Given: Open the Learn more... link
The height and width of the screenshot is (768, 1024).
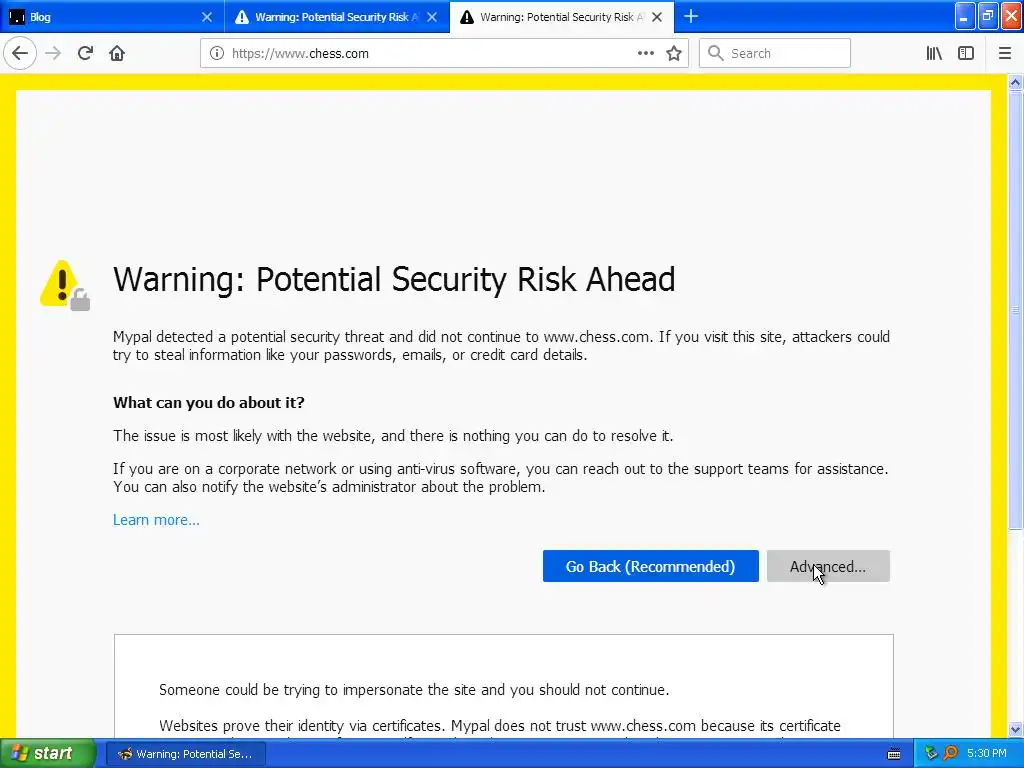Looking at the screenshot, I should point(156,520).
